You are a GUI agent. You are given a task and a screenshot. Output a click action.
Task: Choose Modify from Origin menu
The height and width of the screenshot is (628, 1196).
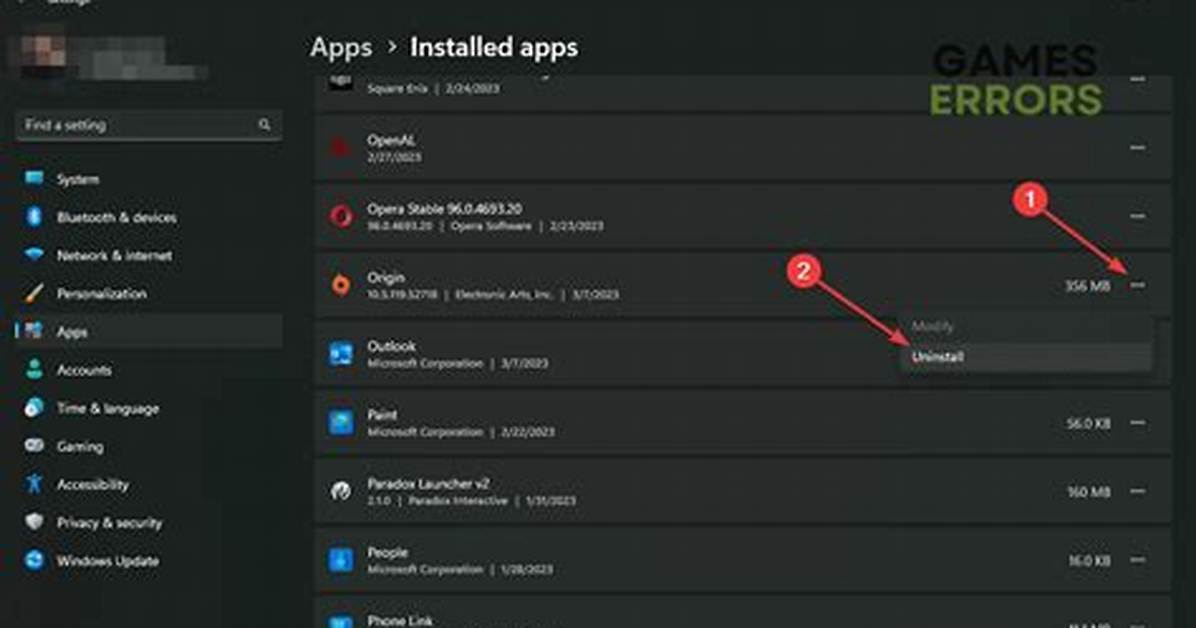tap(1026, 327)
